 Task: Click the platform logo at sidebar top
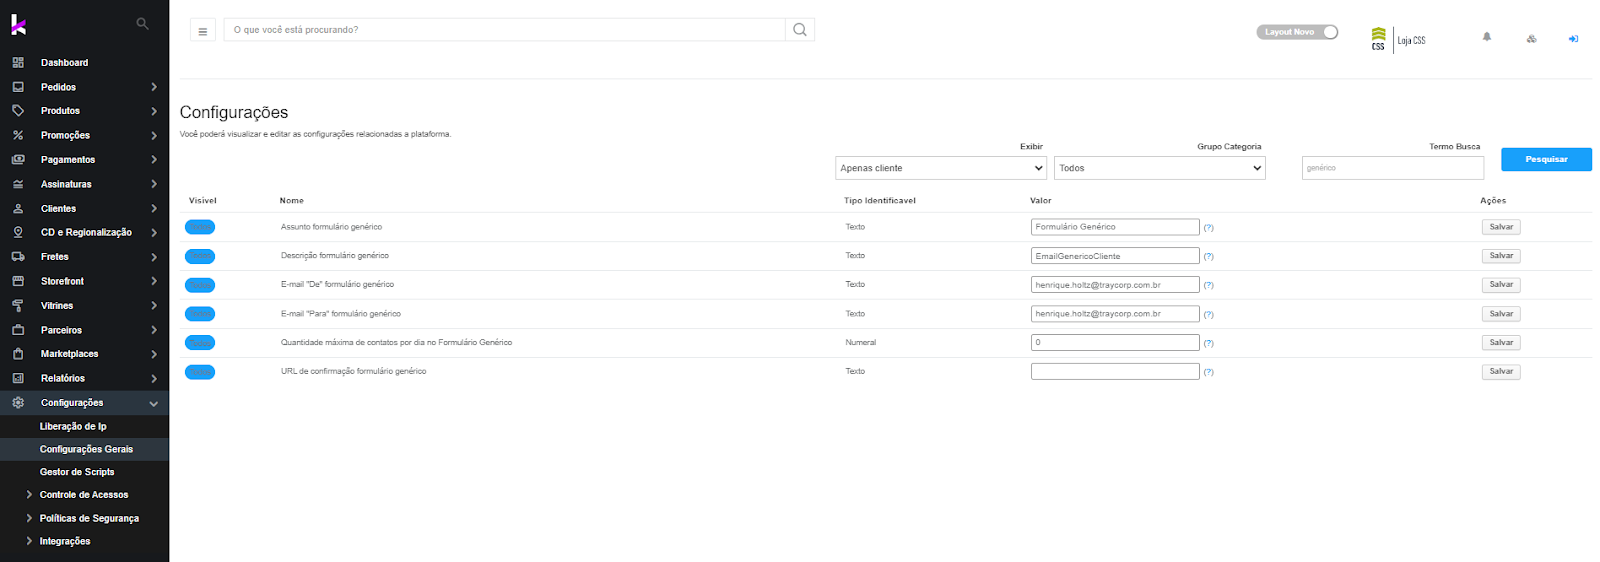pos(18,24)
